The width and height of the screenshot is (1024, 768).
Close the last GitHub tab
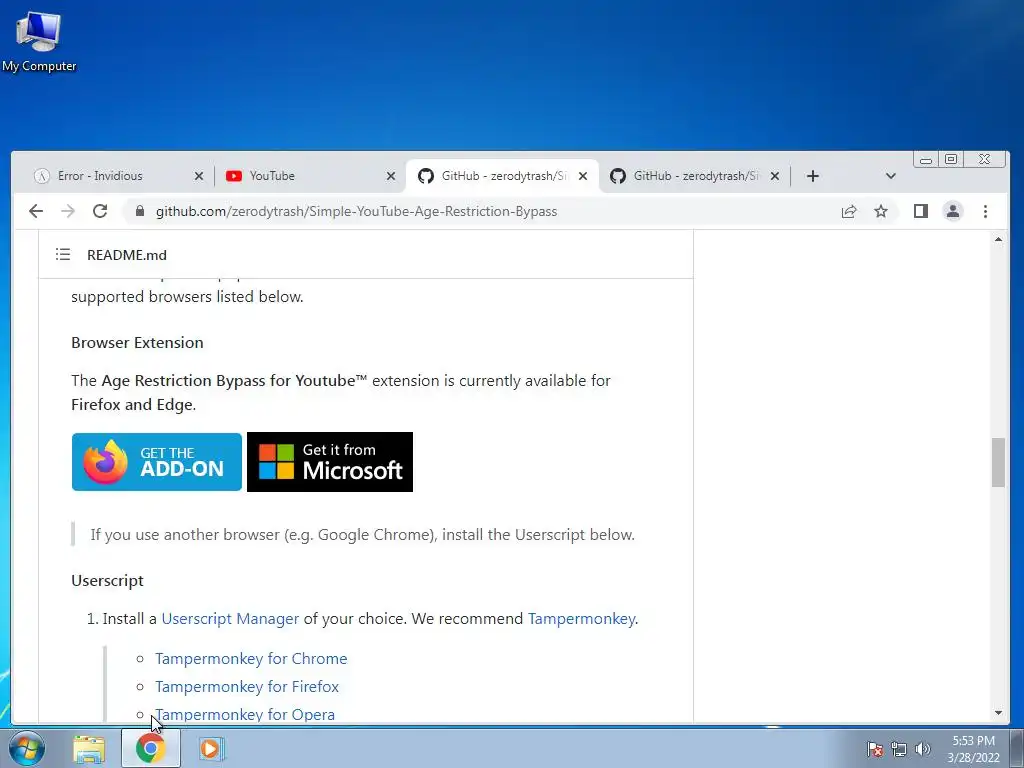[x=775, y=176]
